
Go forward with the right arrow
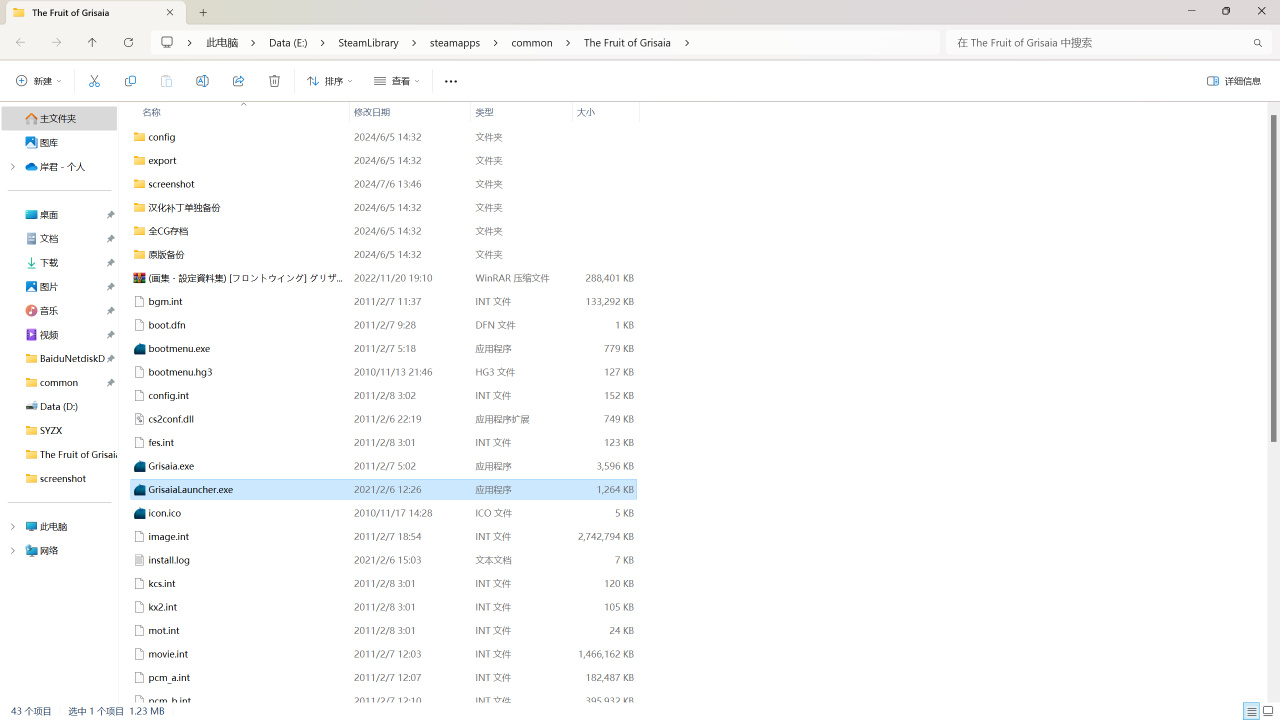[56, 42]
